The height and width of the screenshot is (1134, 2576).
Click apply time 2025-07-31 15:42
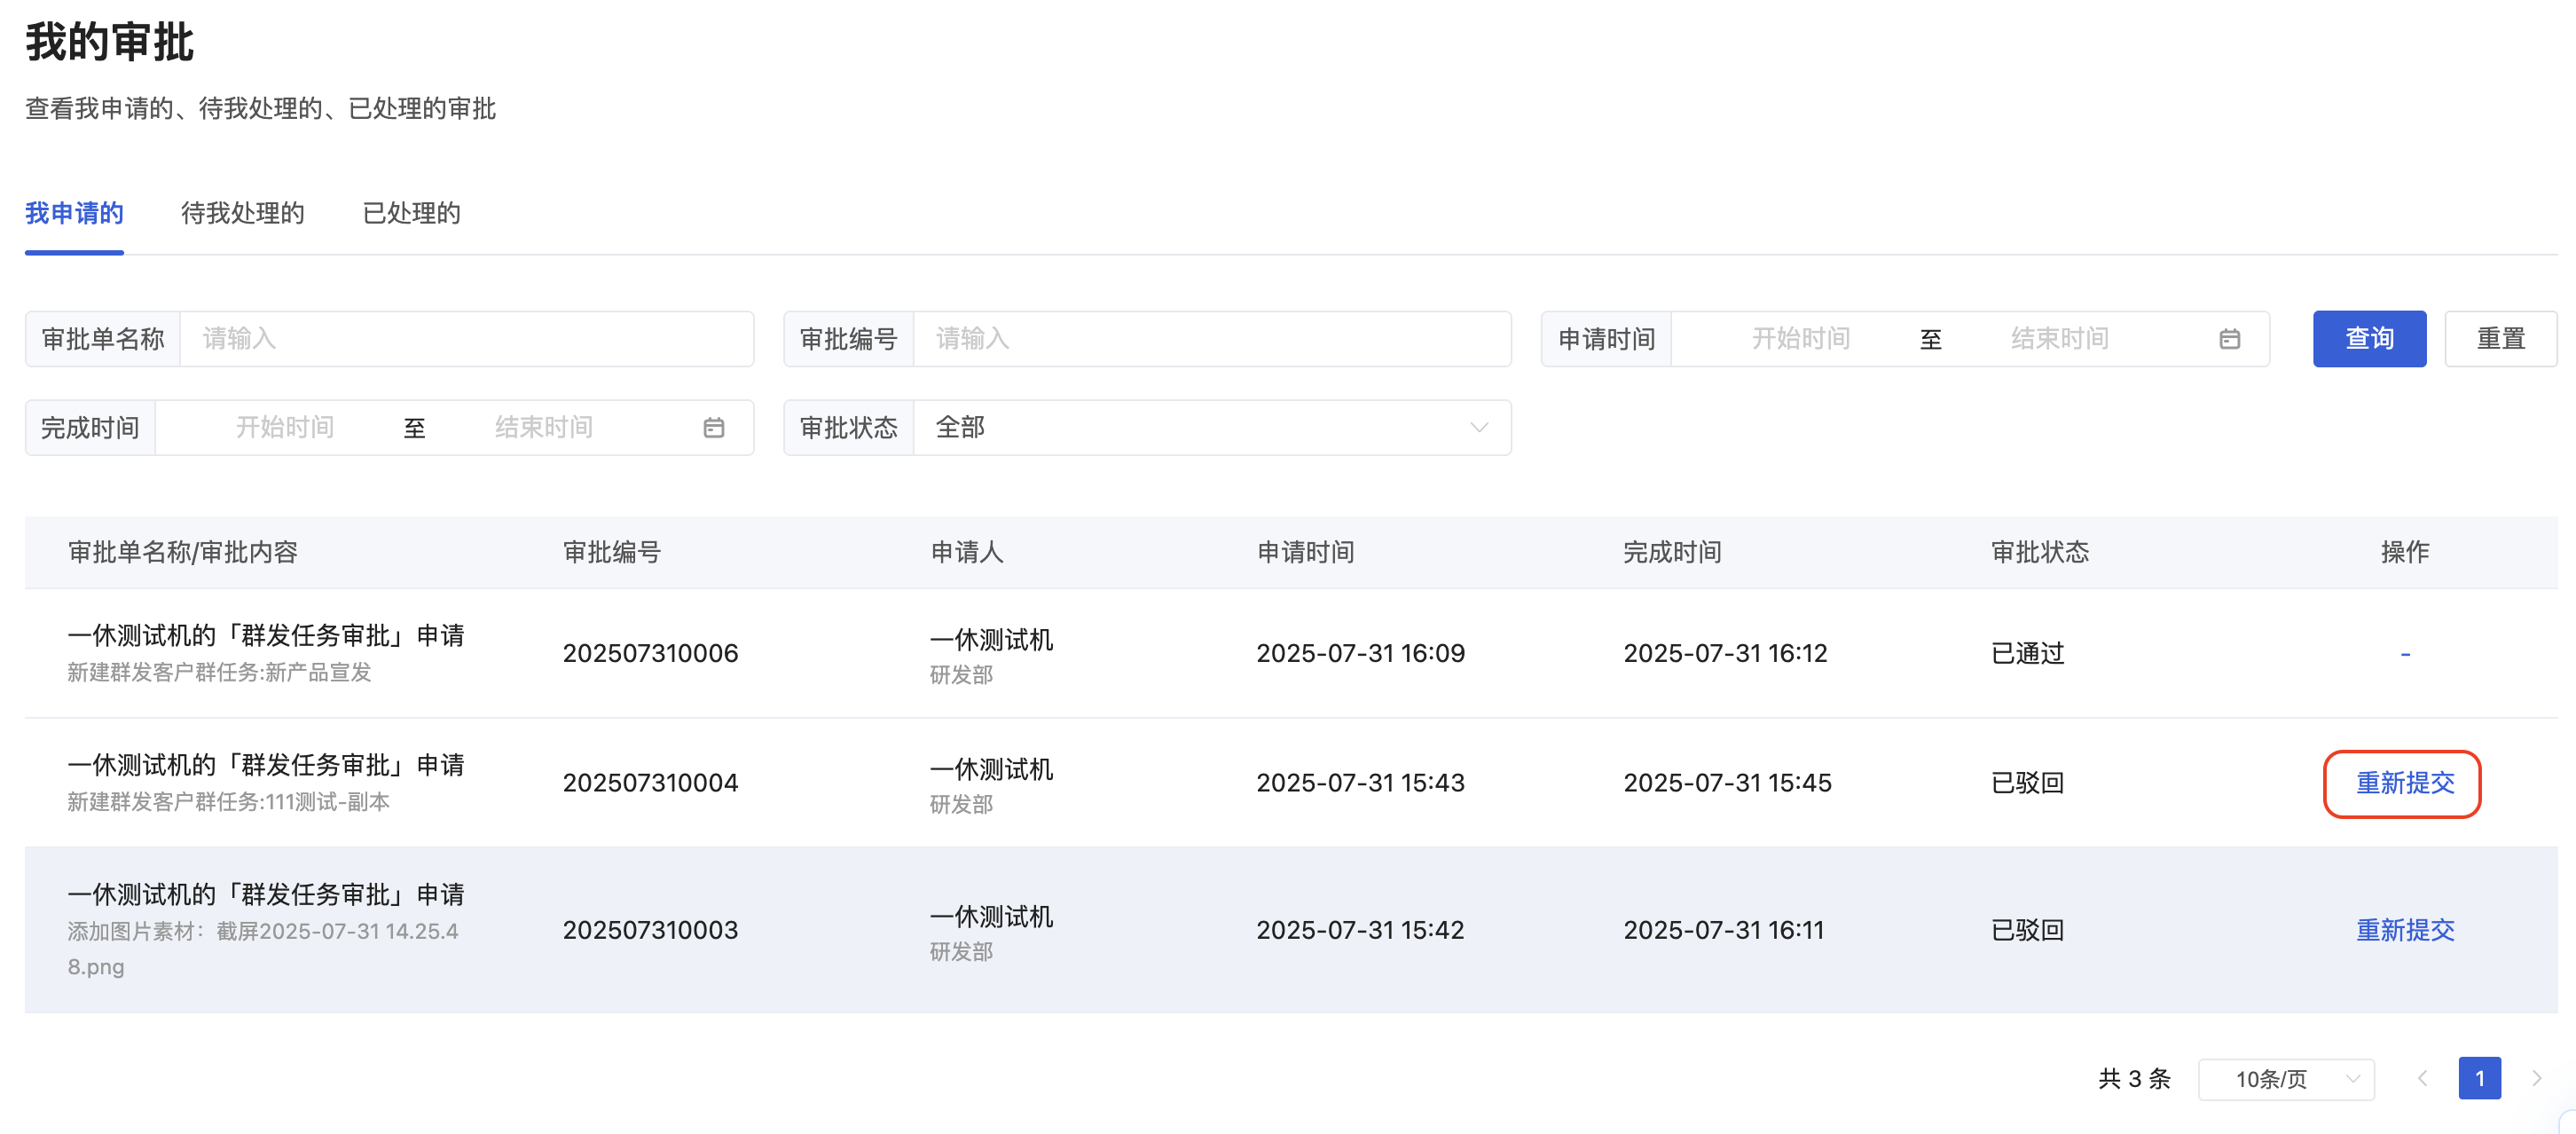click(1360, 930)
